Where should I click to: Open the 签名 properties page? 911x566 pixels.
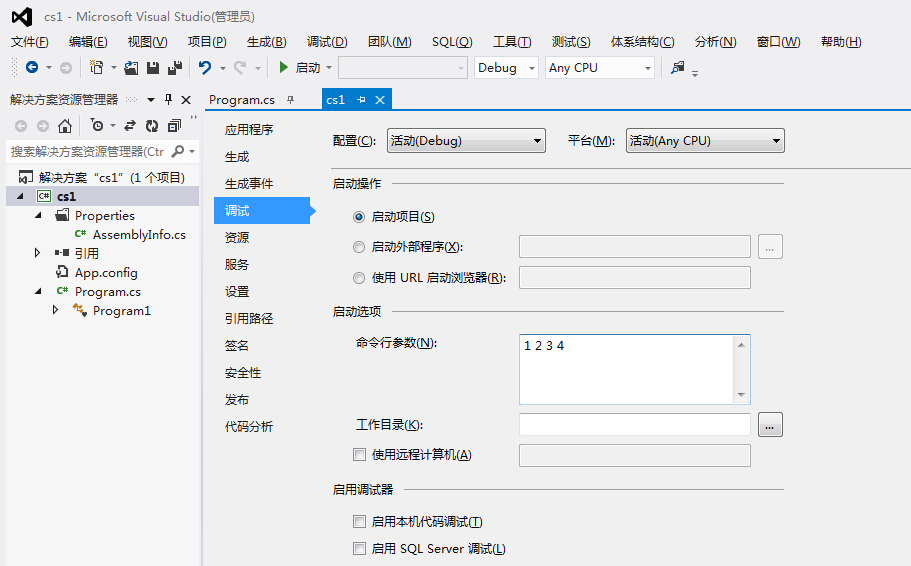point(237,346)
